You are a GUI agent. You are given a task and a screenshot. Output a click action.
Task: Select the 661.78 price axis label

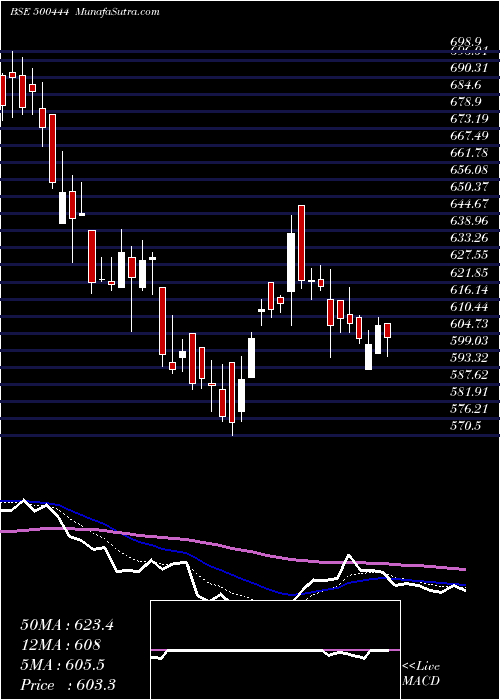click(467, 153)
